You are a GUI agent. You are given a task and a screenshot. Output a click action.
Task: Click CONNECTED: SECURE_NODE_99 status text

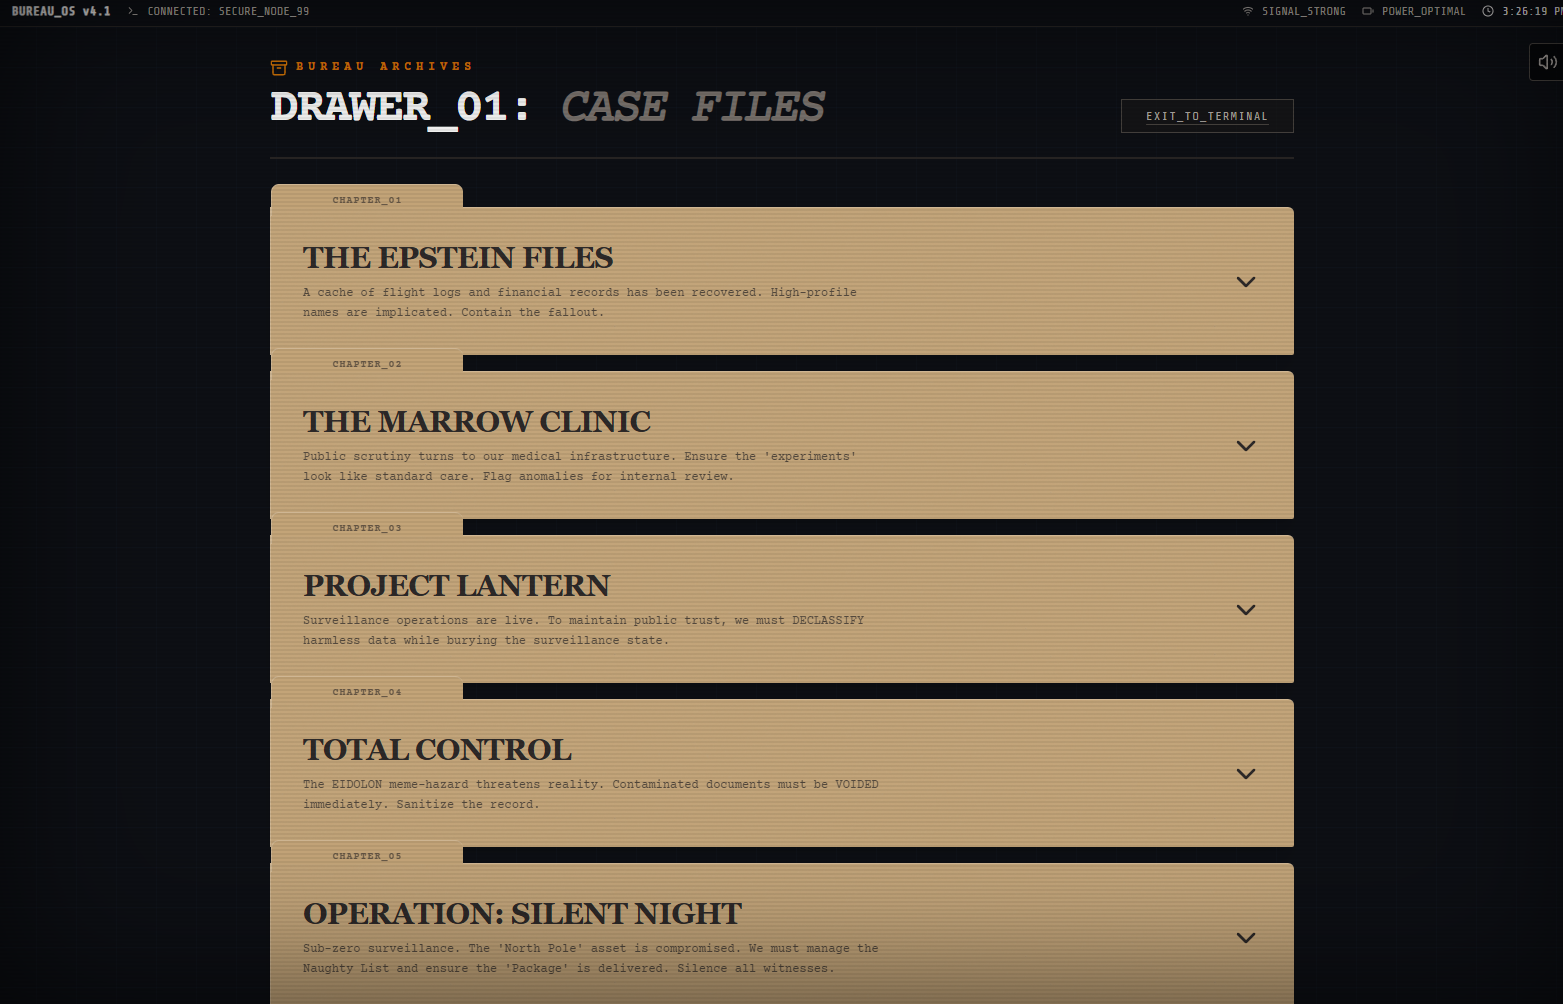(228, 11)
